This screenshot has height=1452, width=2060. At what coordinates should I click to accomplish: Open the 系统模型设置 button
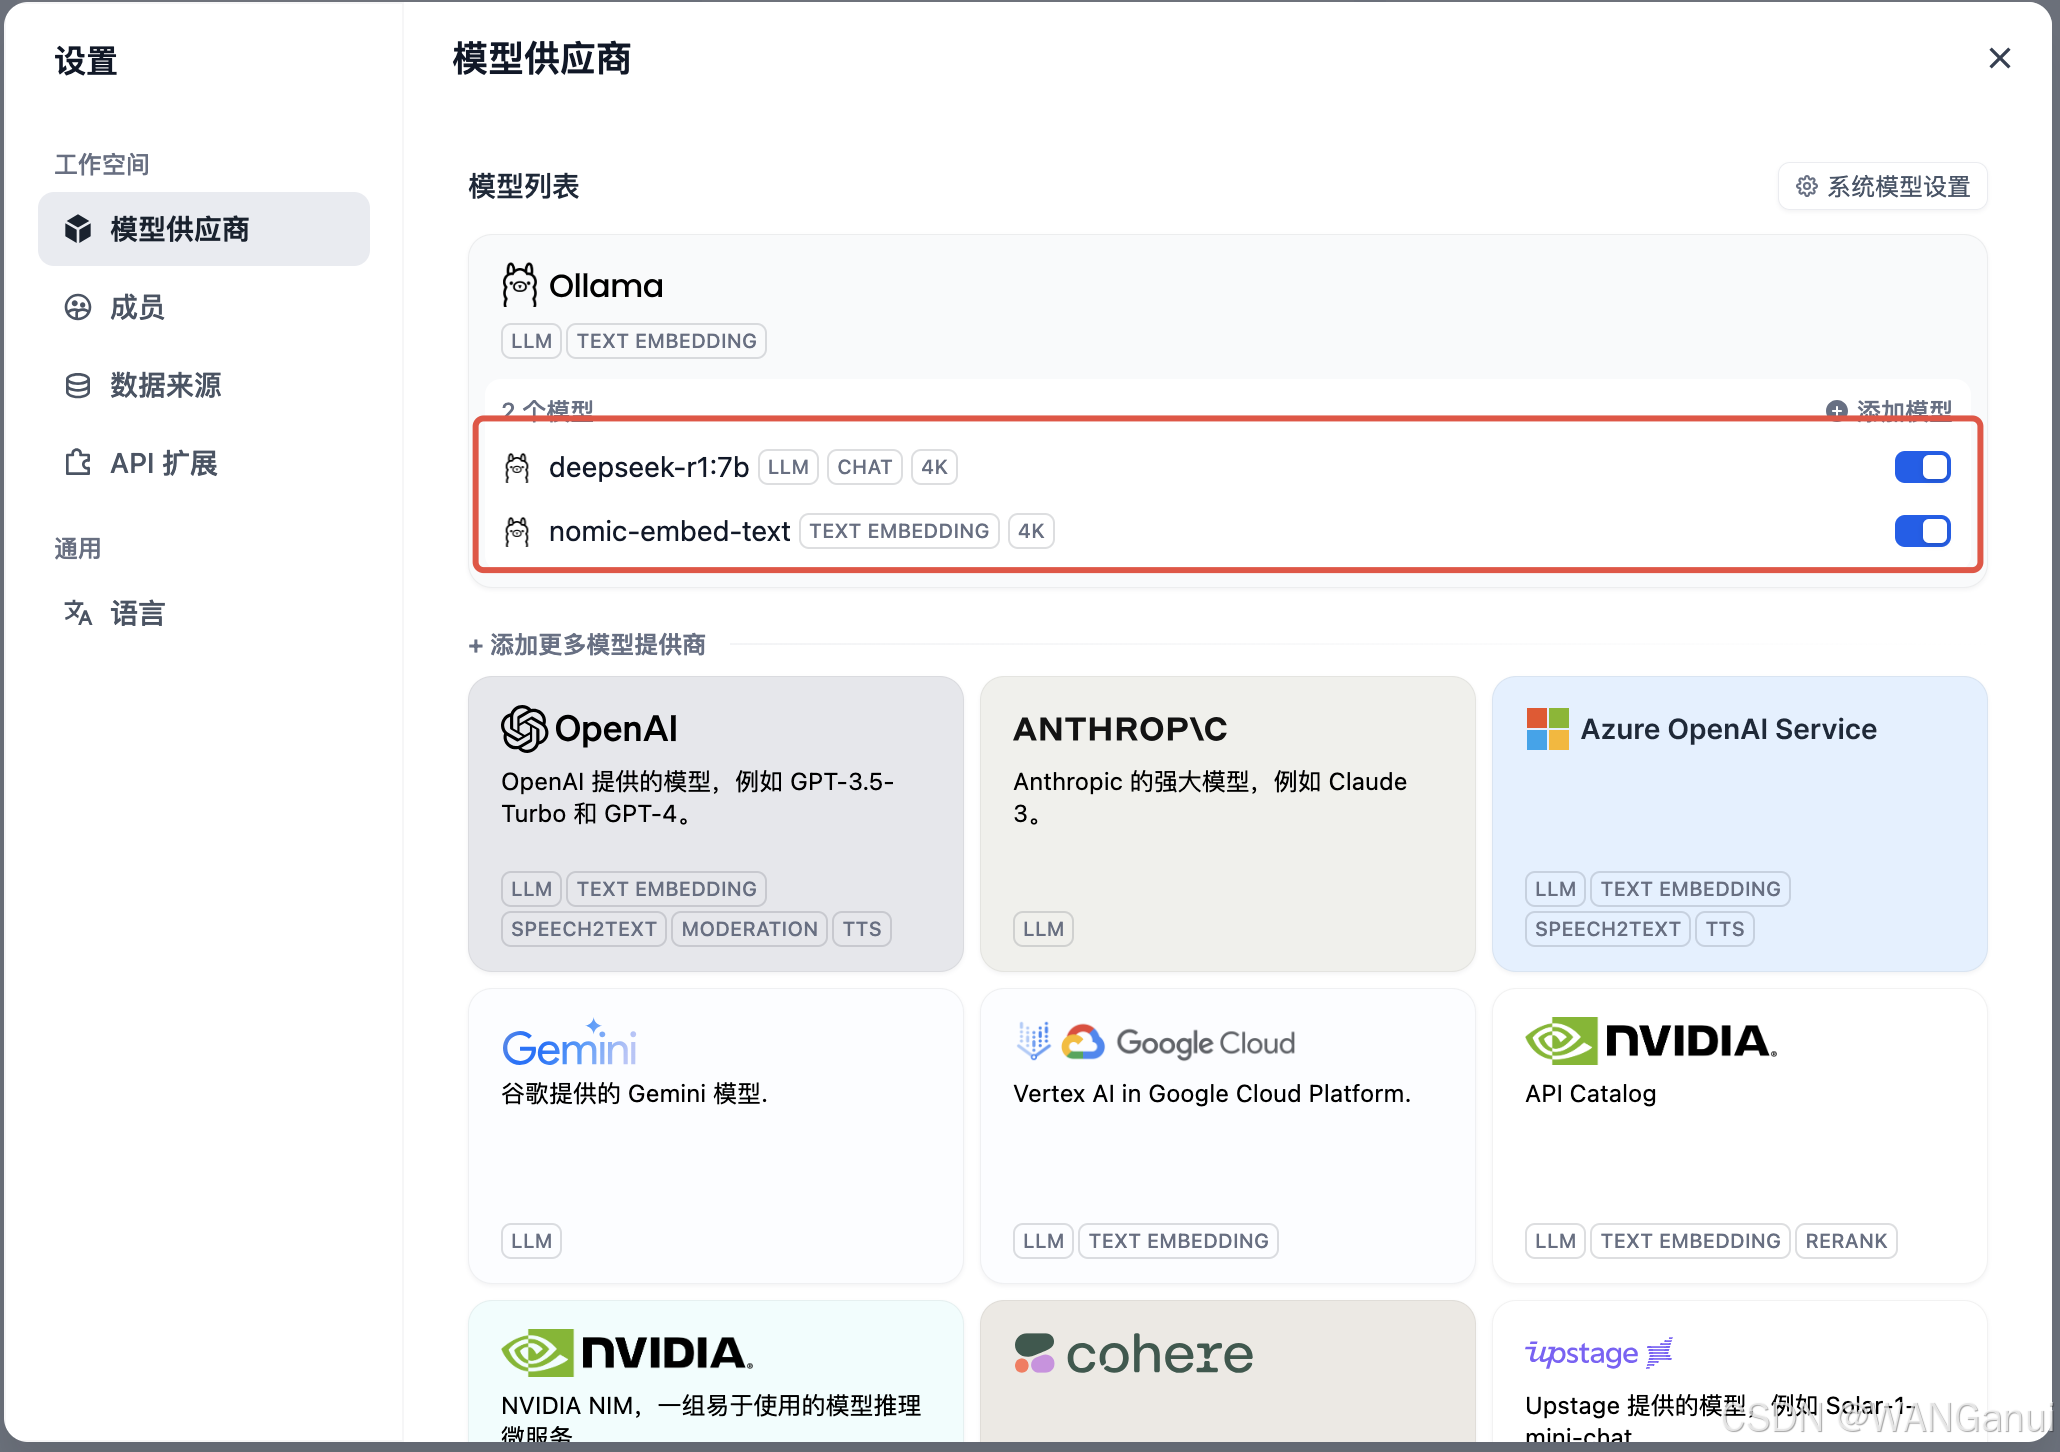[x=1883, y=187]
